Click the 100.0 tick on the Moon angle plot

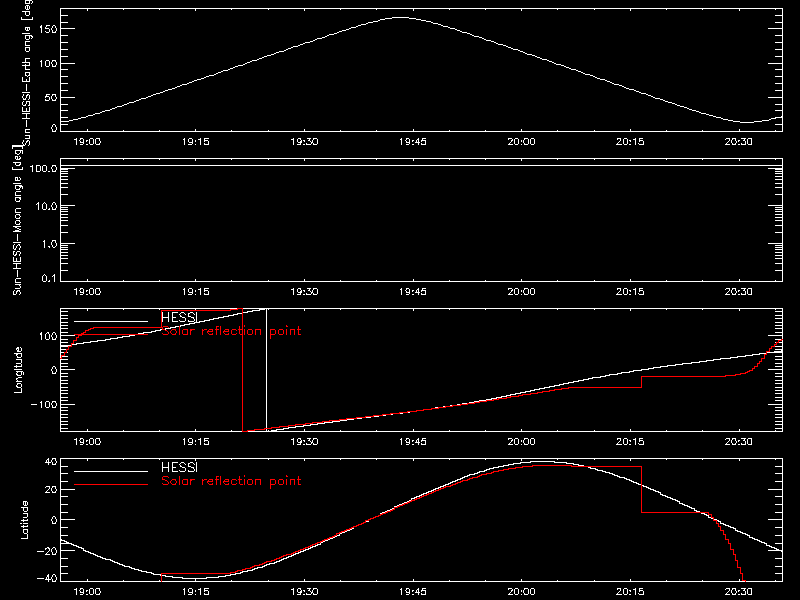click(43, 168)
